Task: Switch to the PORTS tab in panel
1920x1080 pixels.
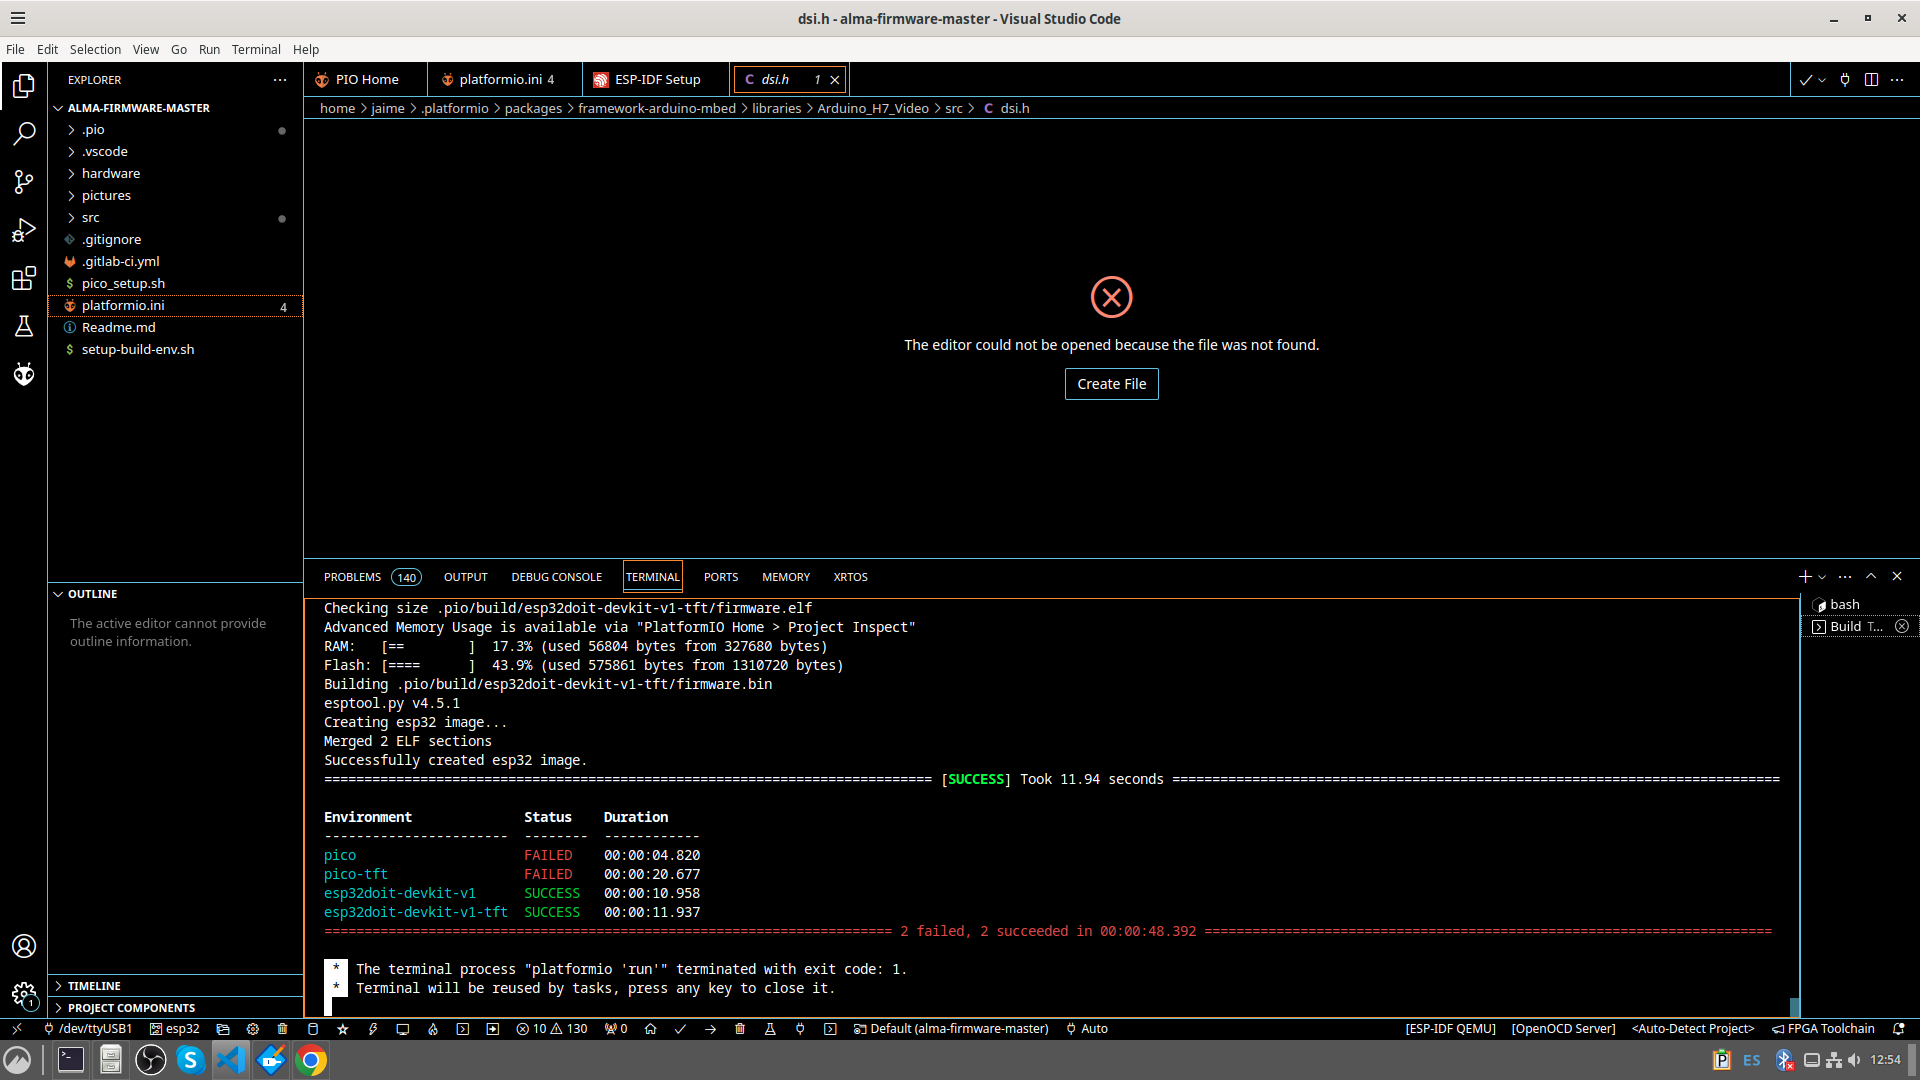Action: (720, 576)
